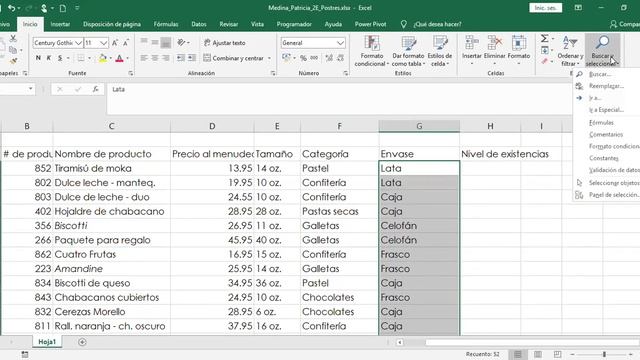Click the ¿Qué desea hacer? search box
Viewport: 640px width, 360px height.
(437, 24)
